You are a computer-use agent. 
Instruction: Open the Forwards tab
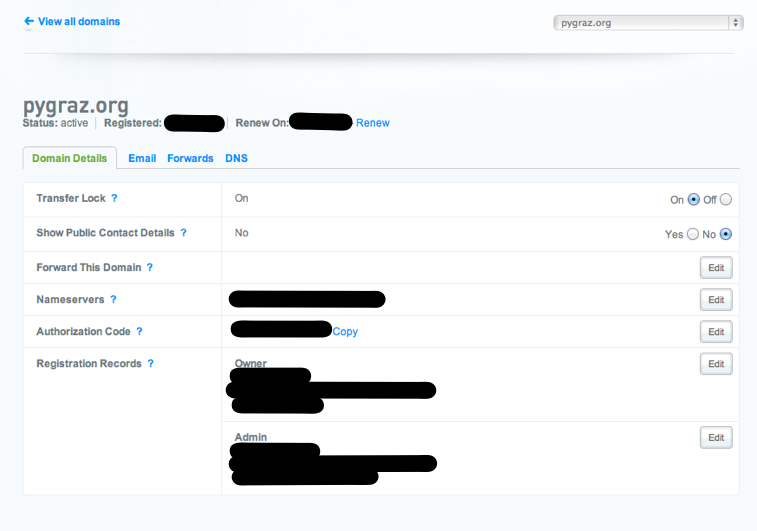point(190,158)
